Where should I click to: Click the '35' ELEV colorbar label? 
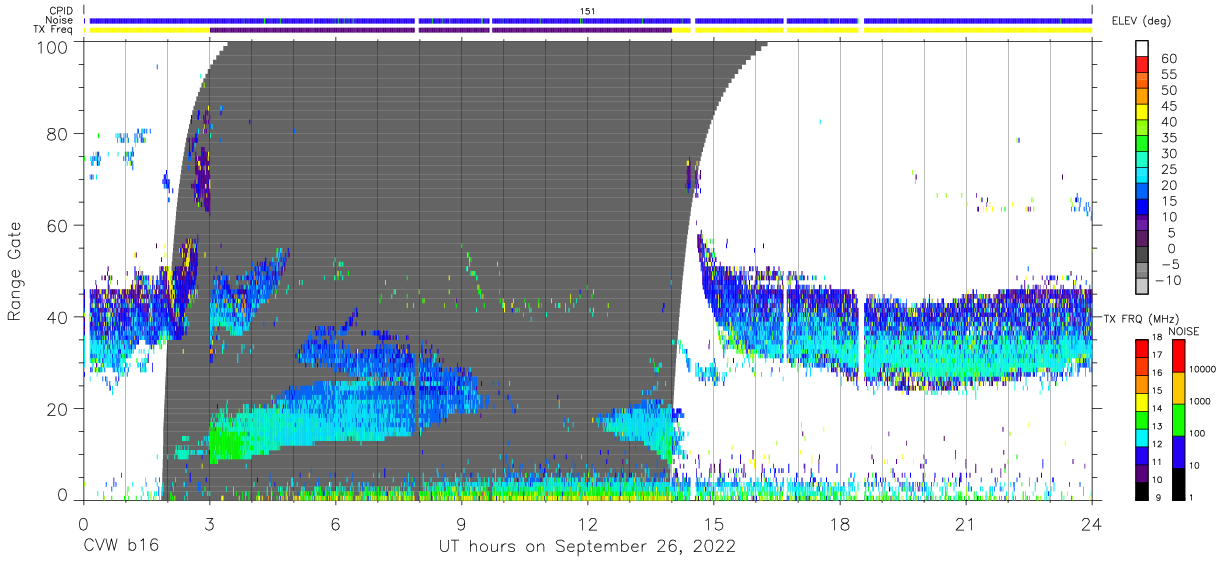click(x=1169, y=138)
